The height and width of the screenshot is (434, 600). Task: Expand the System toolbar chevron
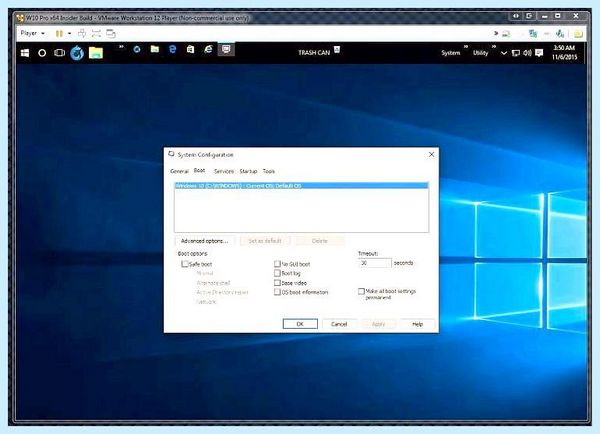(x=466, y=47)
